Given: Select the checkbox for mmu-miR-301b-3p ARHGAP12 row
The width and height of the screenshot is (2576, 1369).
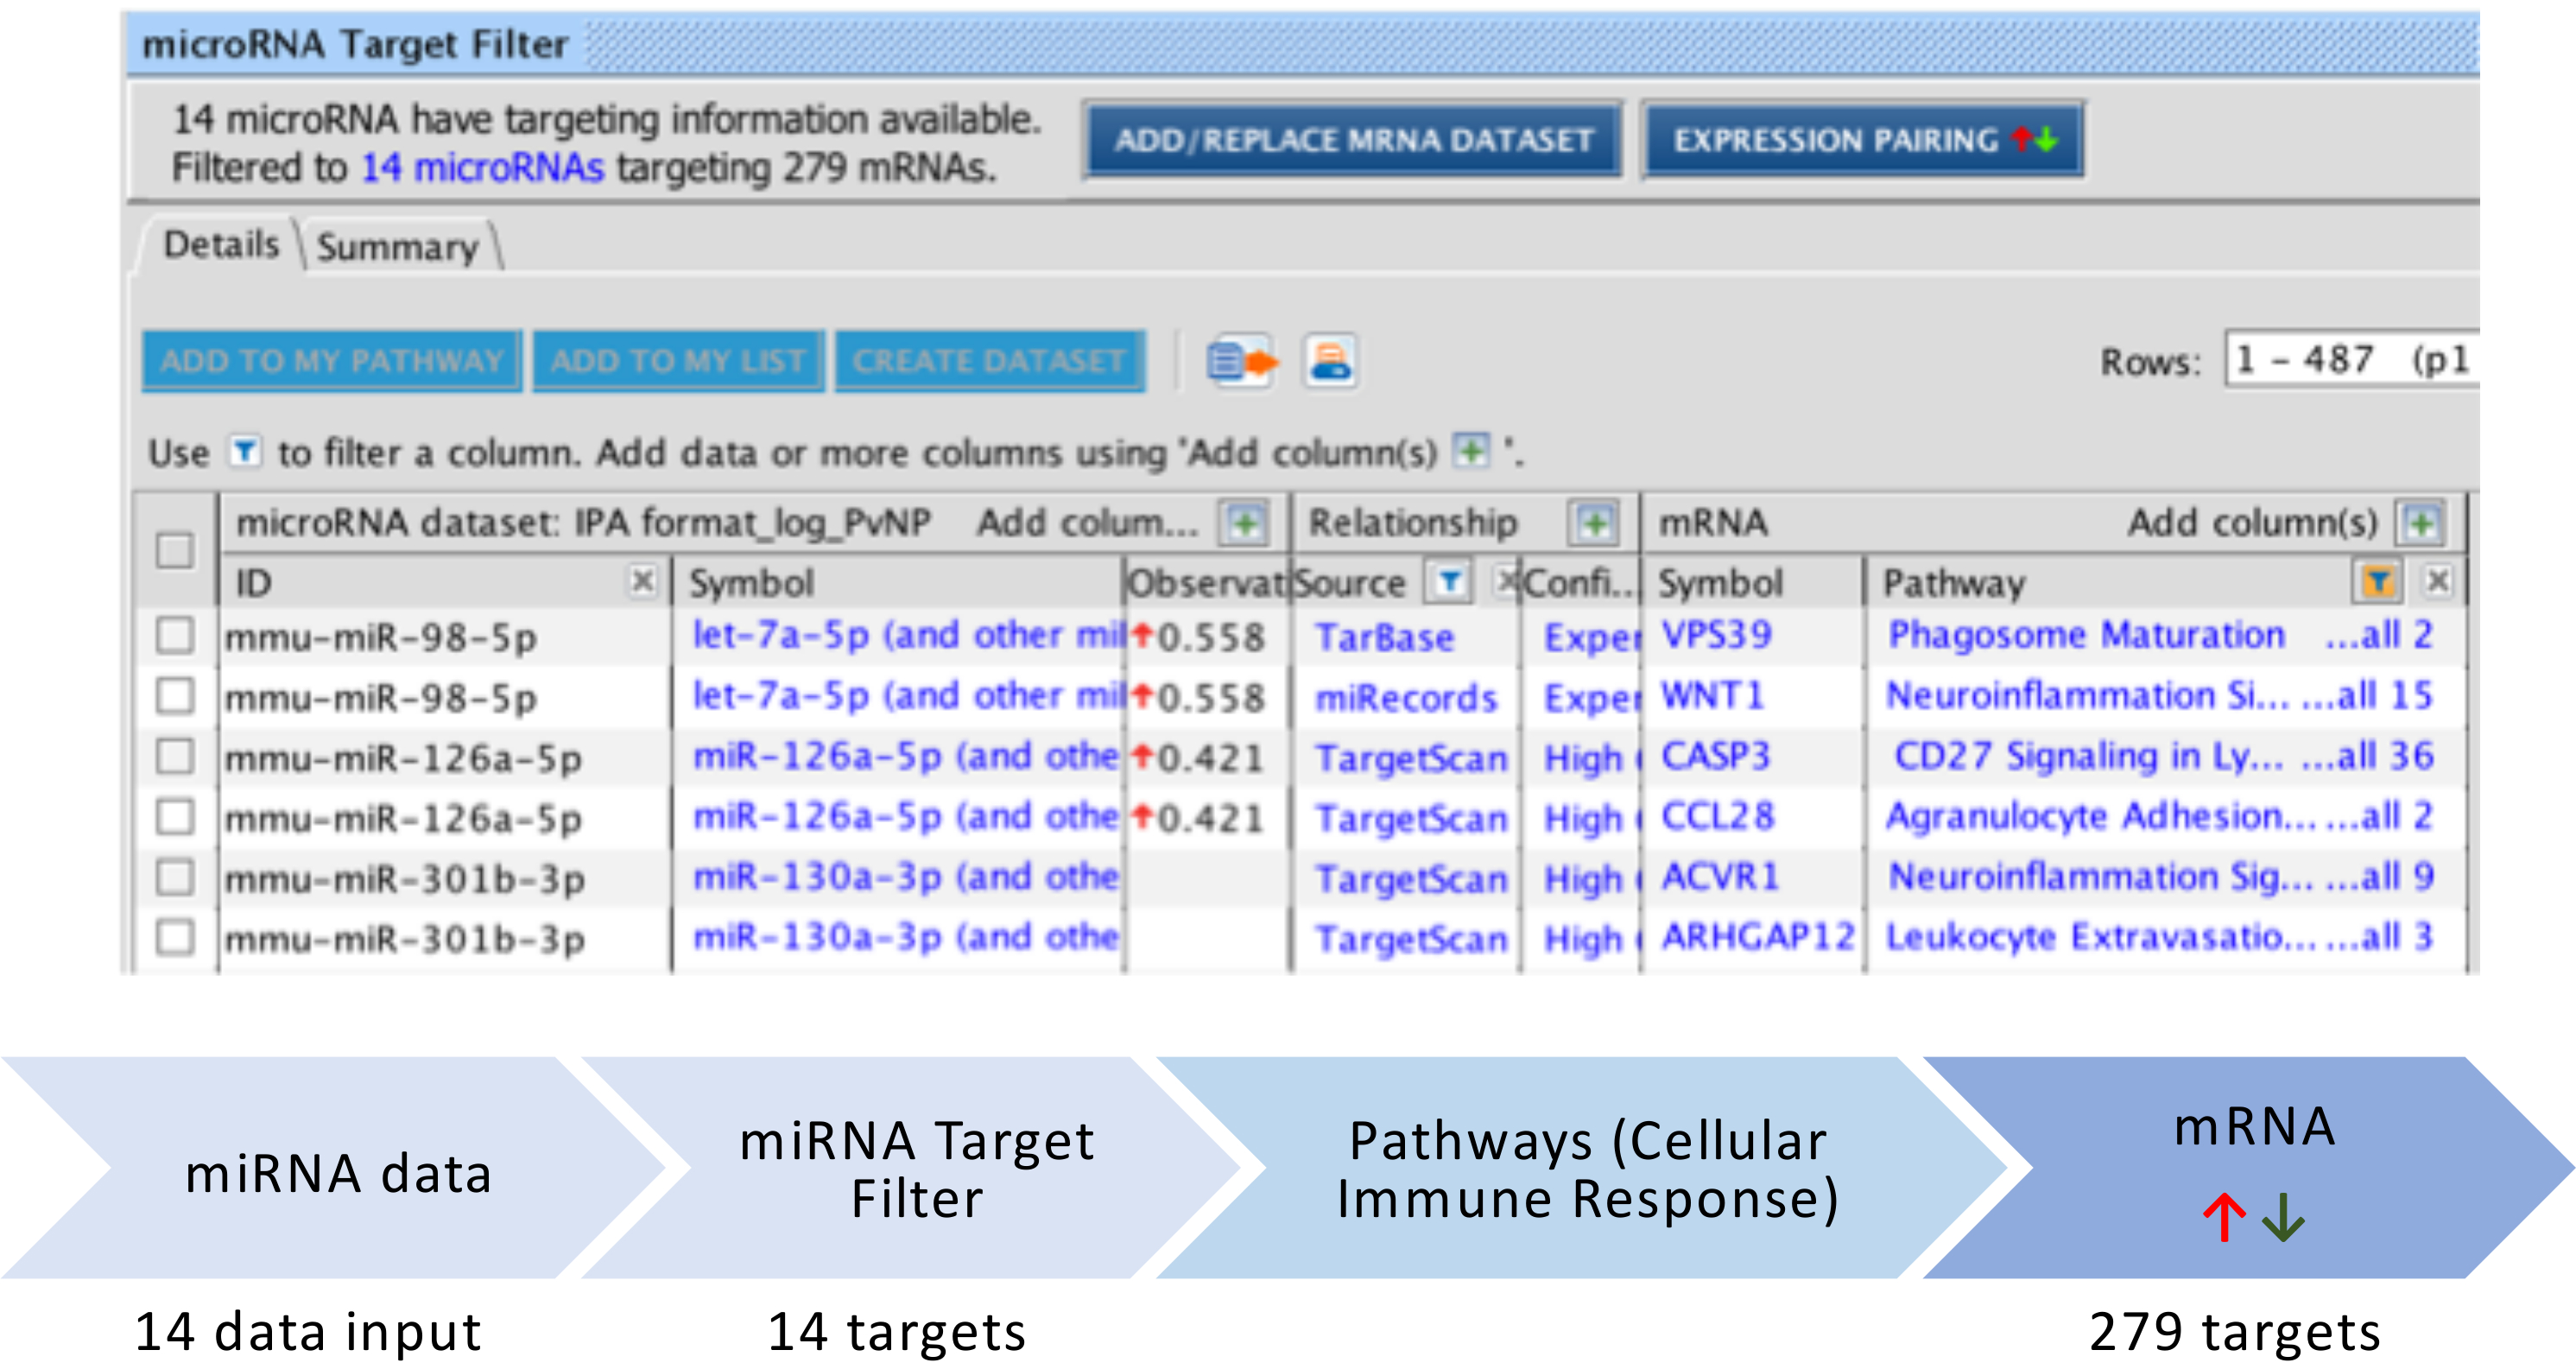Looking at the screenshot, I should pyautogui.click(x=175, y=938).
